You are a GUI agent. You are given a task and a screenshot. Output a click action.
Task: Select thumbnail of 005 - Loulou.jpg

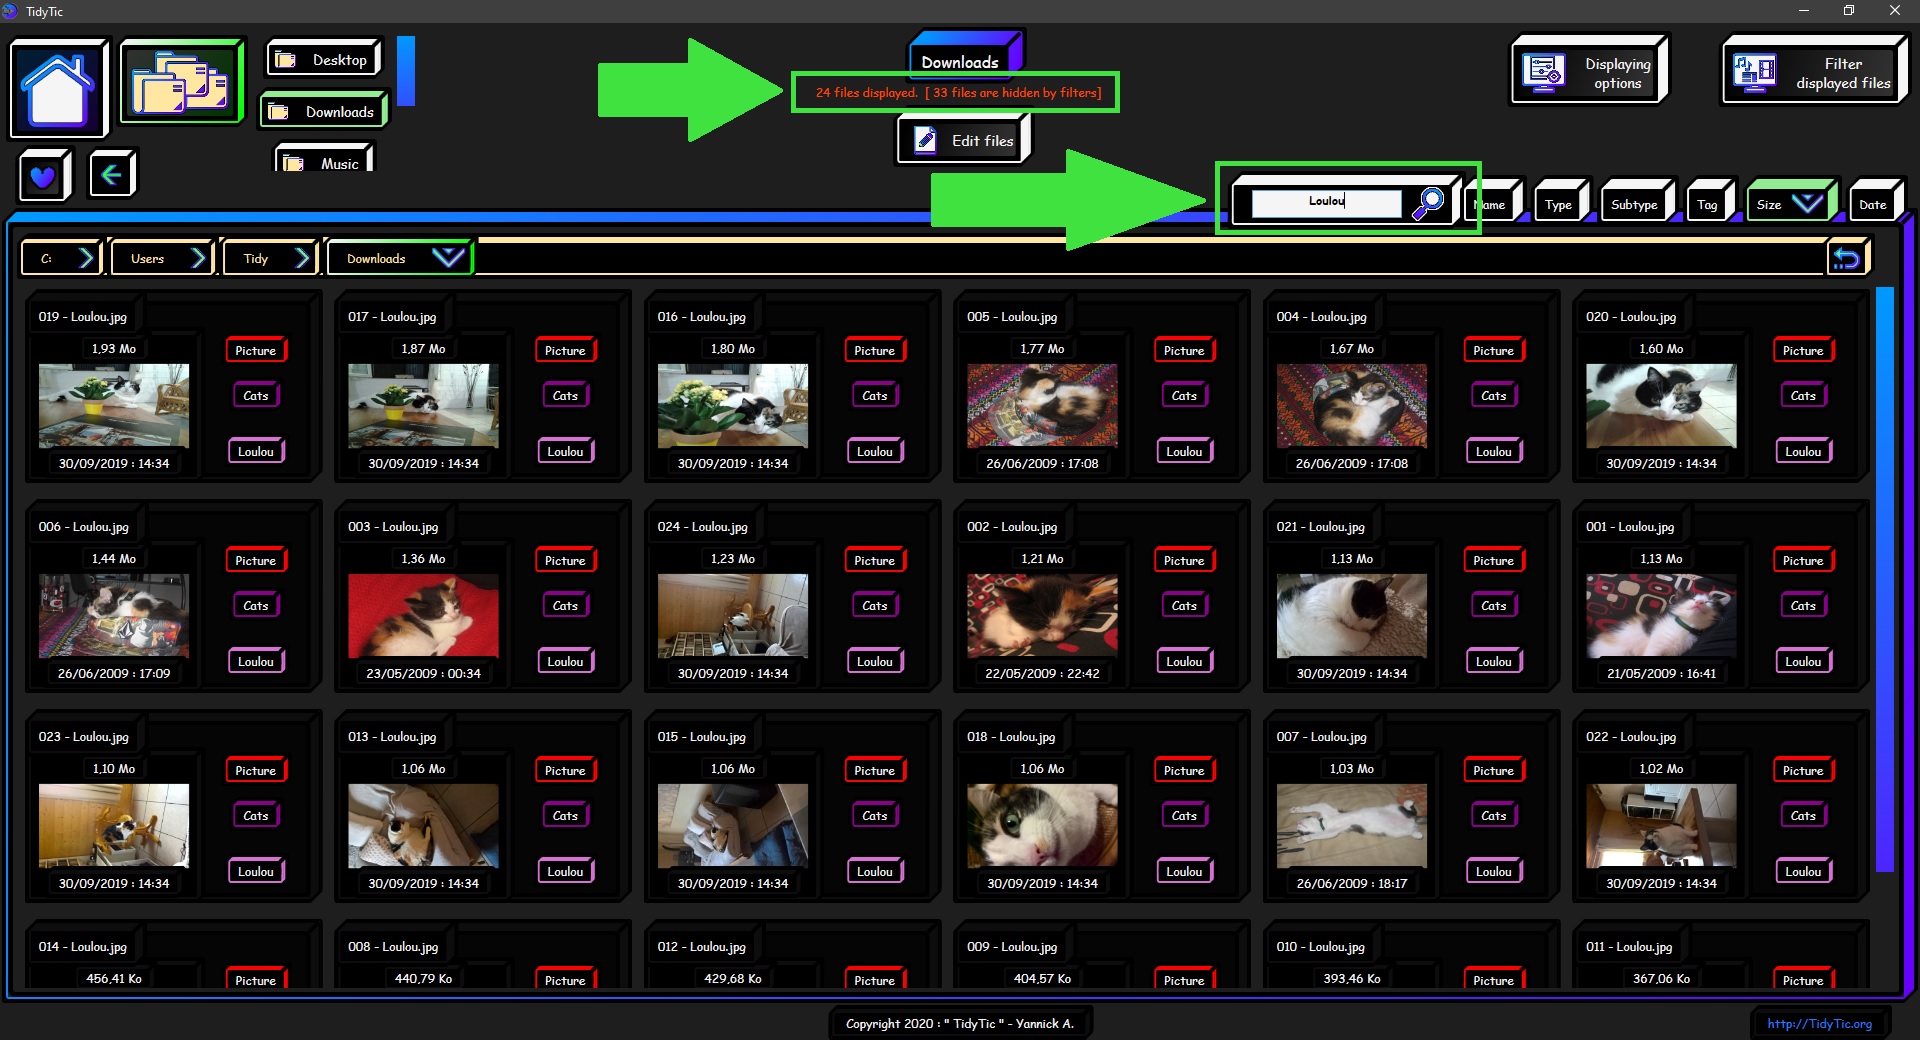pos(1042,405)
